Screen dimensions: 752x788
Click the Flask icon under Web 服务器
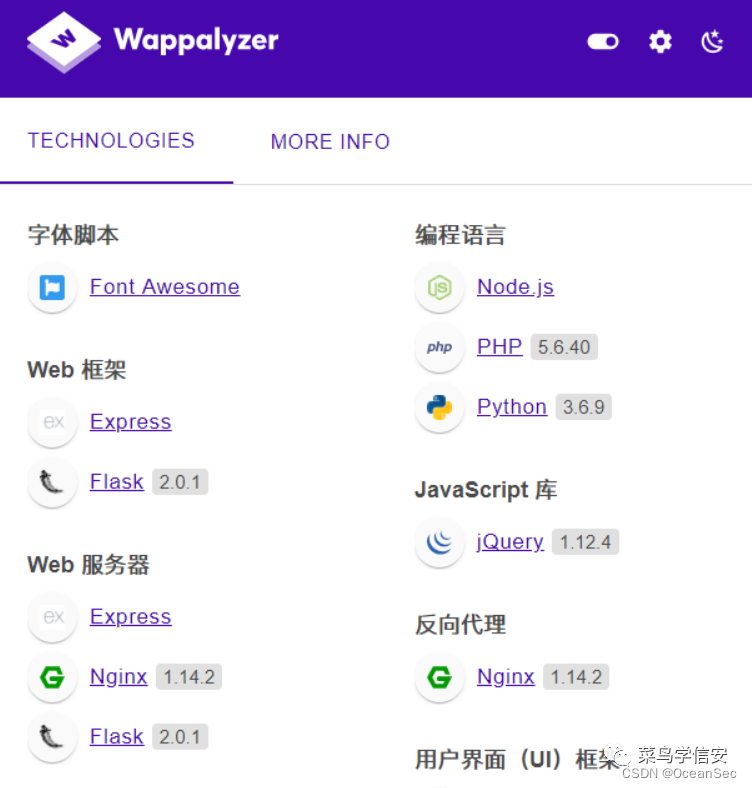click(x=52, y=737)
